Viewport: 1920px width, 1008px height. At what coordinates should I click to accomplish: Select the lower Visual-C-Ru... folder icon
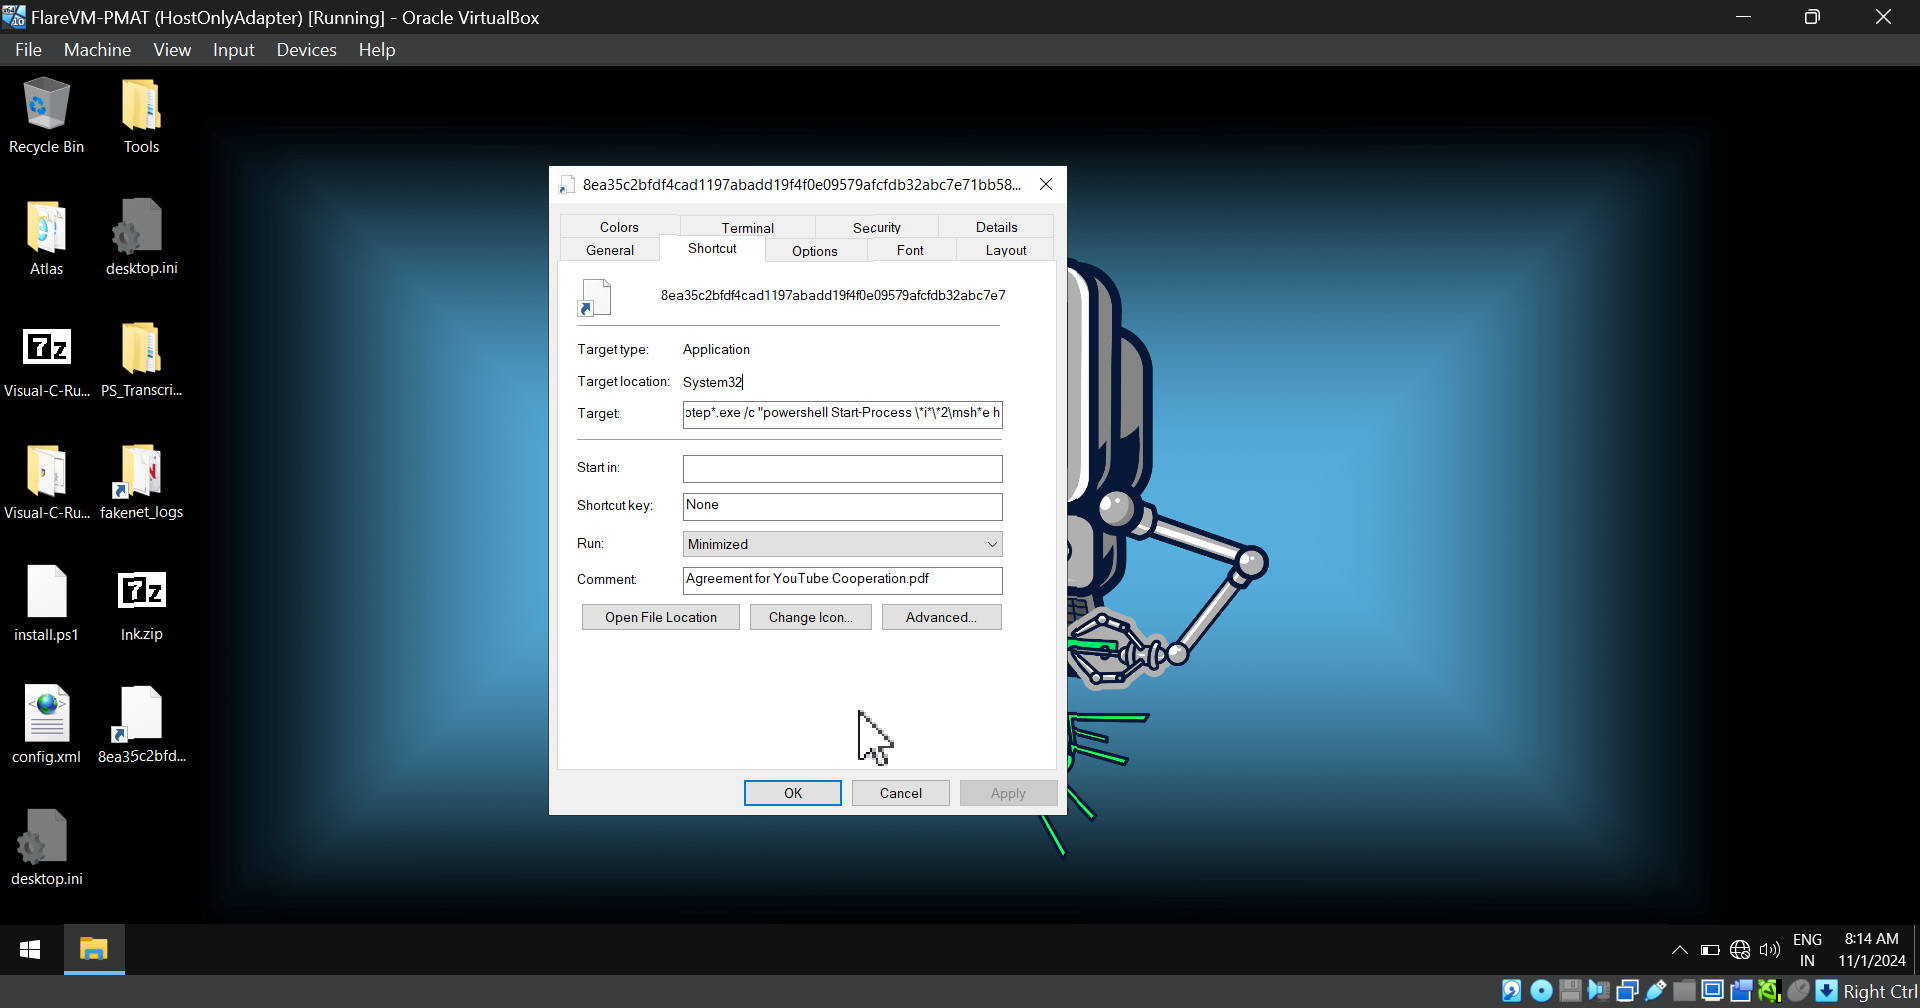click(x=46, y=482)
